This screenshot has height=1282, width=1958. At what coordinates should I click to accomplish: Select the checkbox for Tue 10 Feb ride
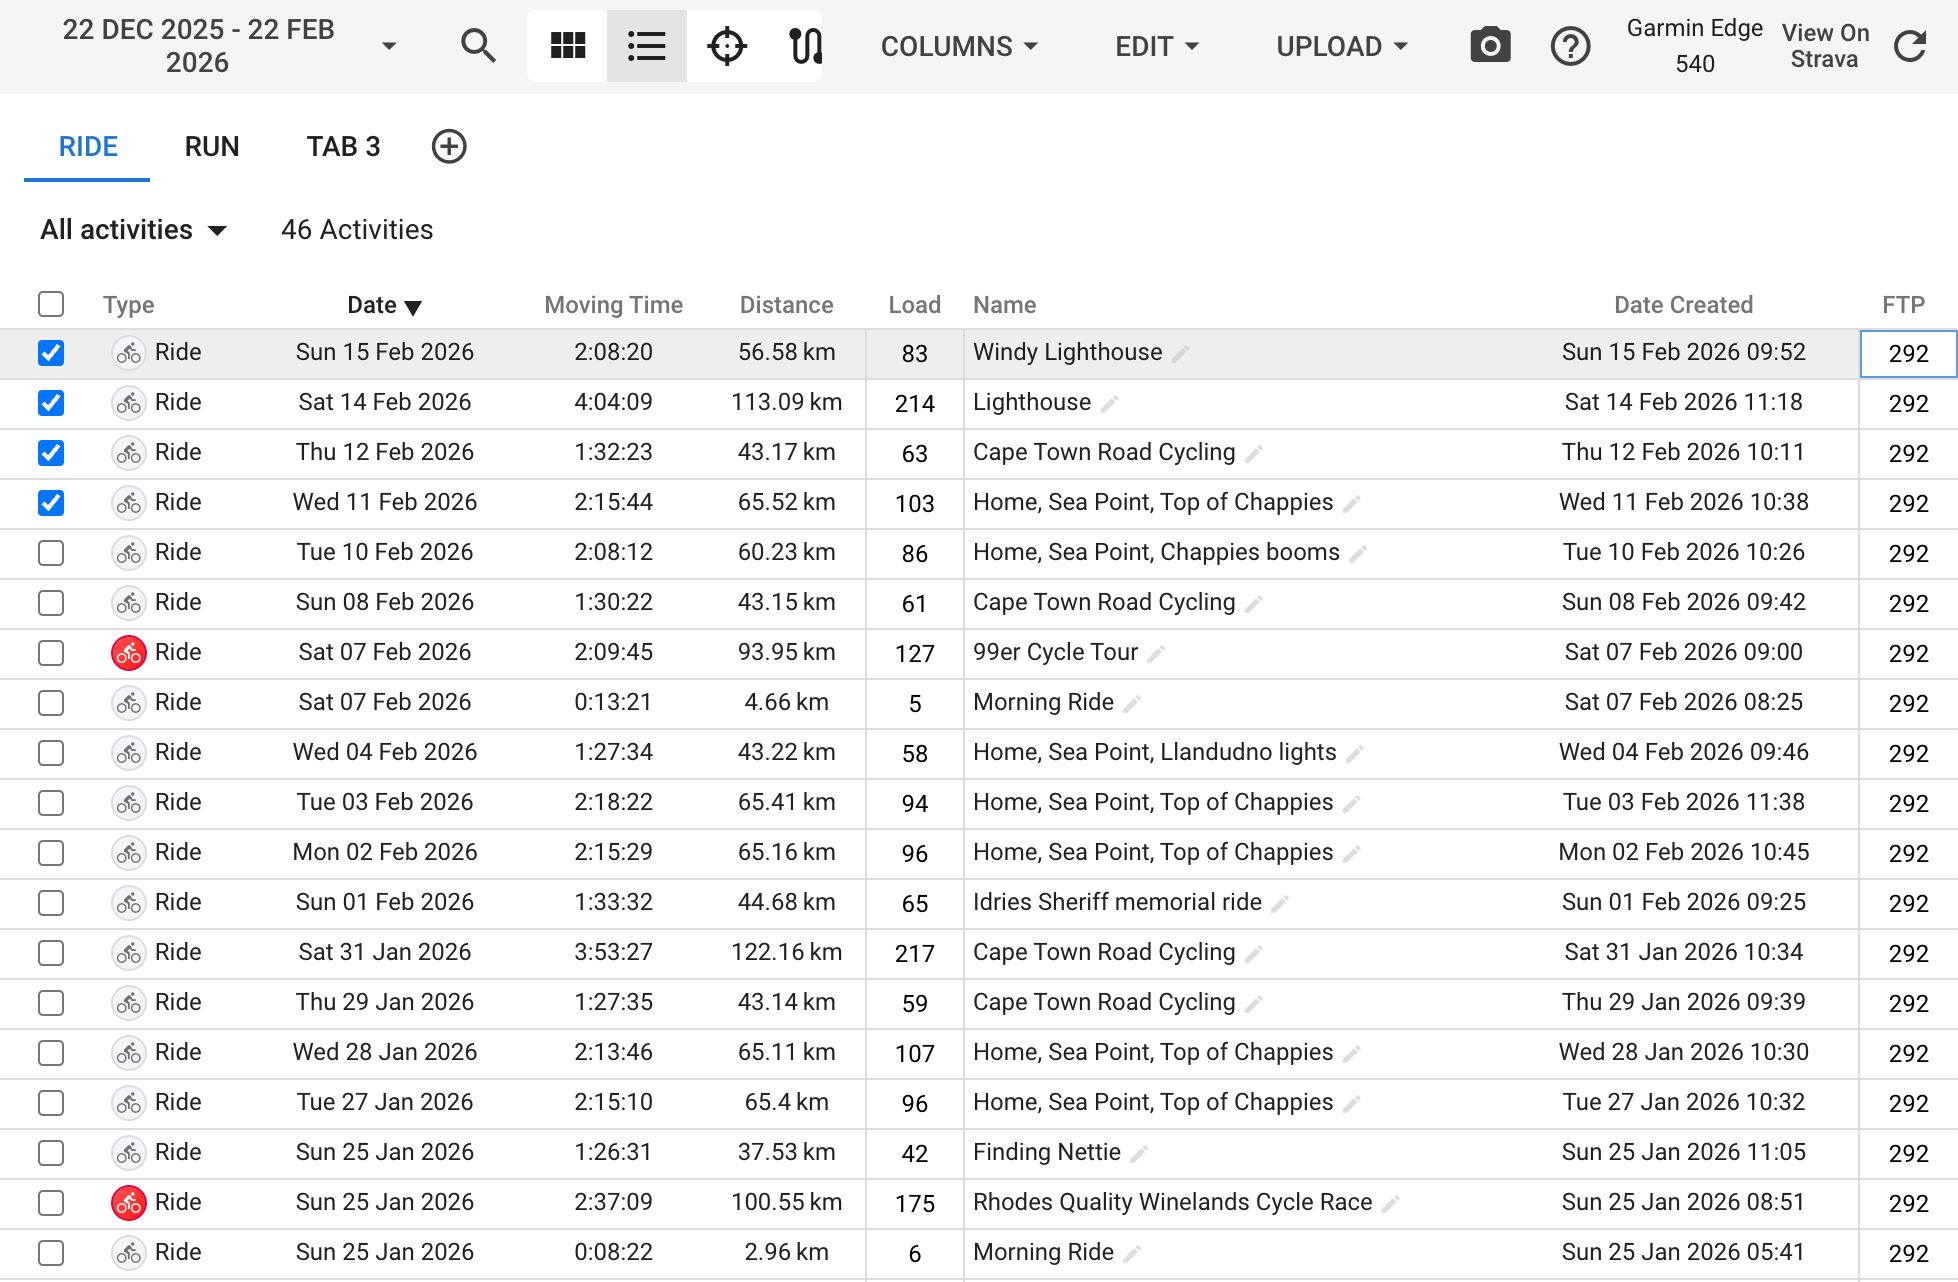(x=51, y=553)
